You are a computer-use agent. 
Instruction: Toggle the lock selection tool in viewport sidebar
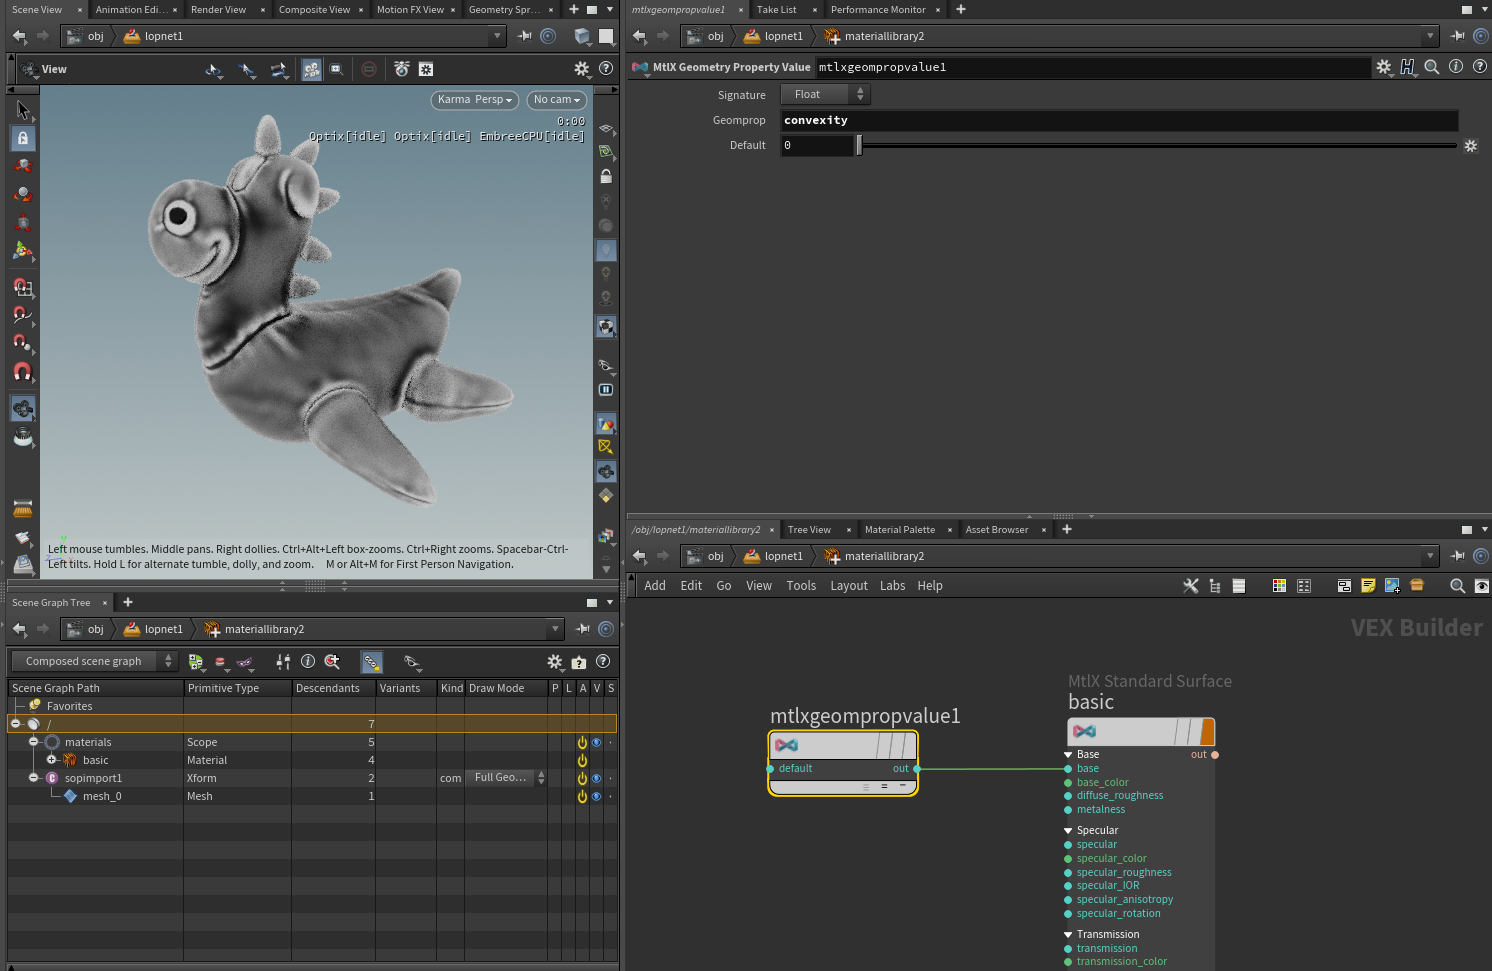23,138
